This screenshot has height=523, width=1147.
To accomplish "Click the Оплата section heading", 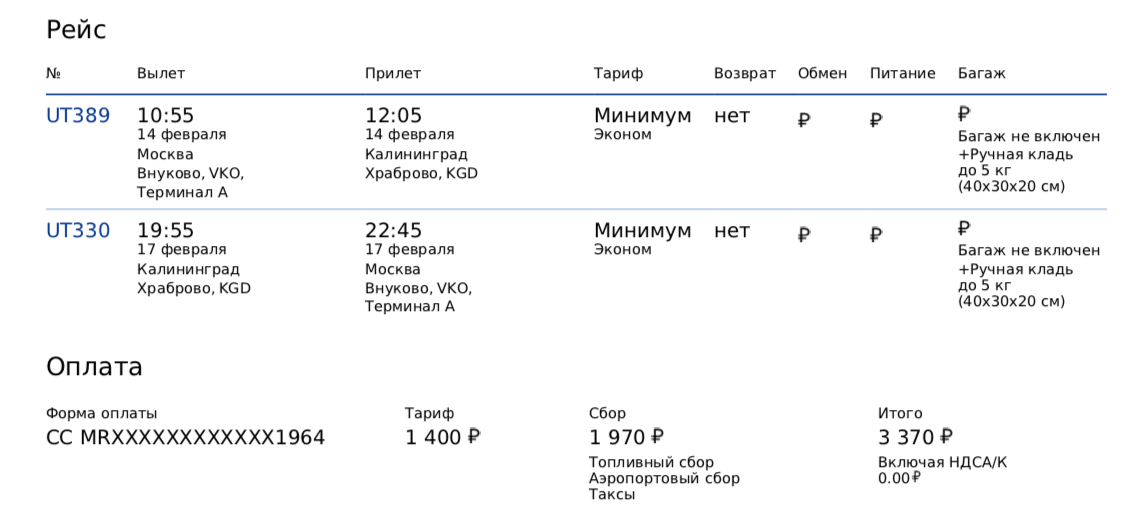I will (x=94, y=367).
